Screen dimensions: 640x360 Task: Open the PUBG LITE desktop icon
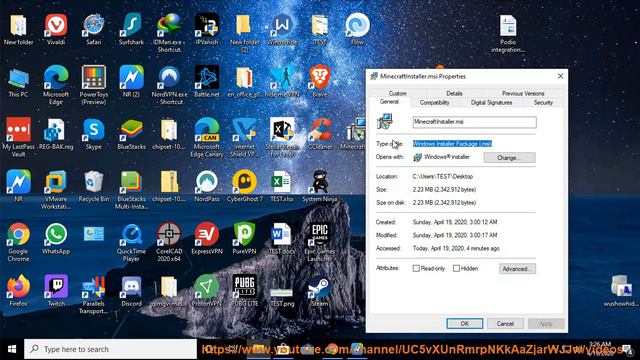244,291
